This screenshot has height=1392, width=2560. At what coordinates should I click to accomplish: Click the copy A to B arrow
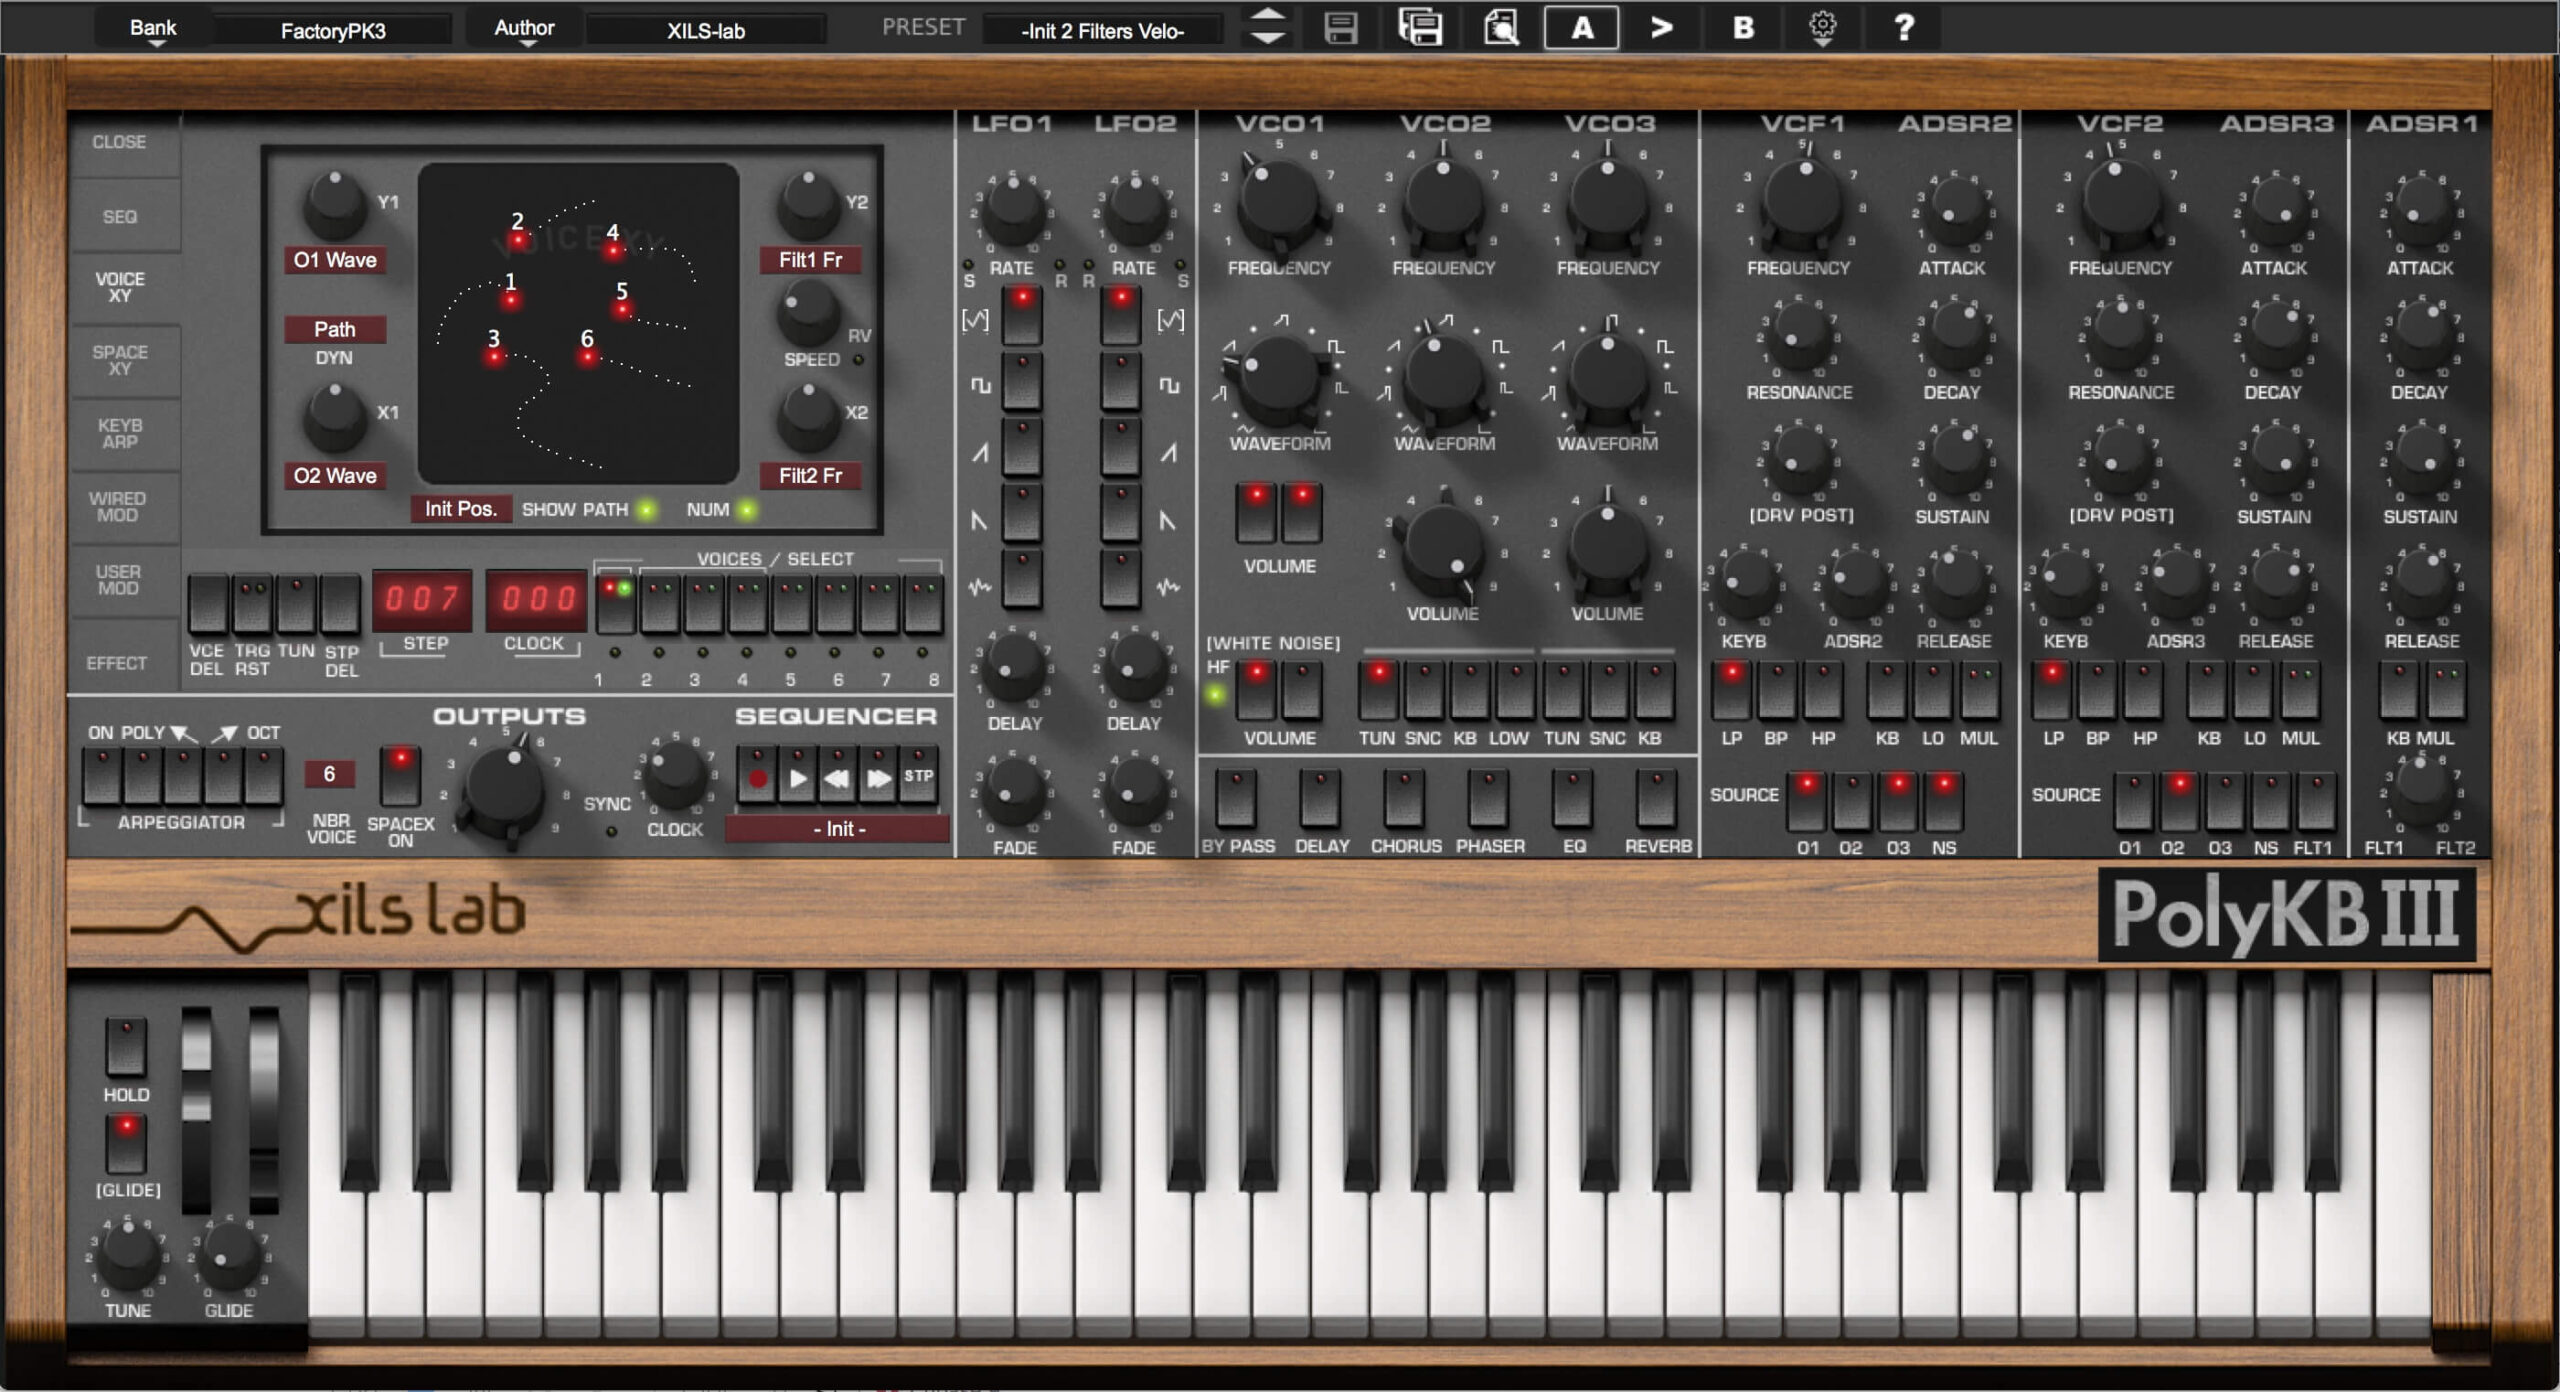click(1661, 28)
